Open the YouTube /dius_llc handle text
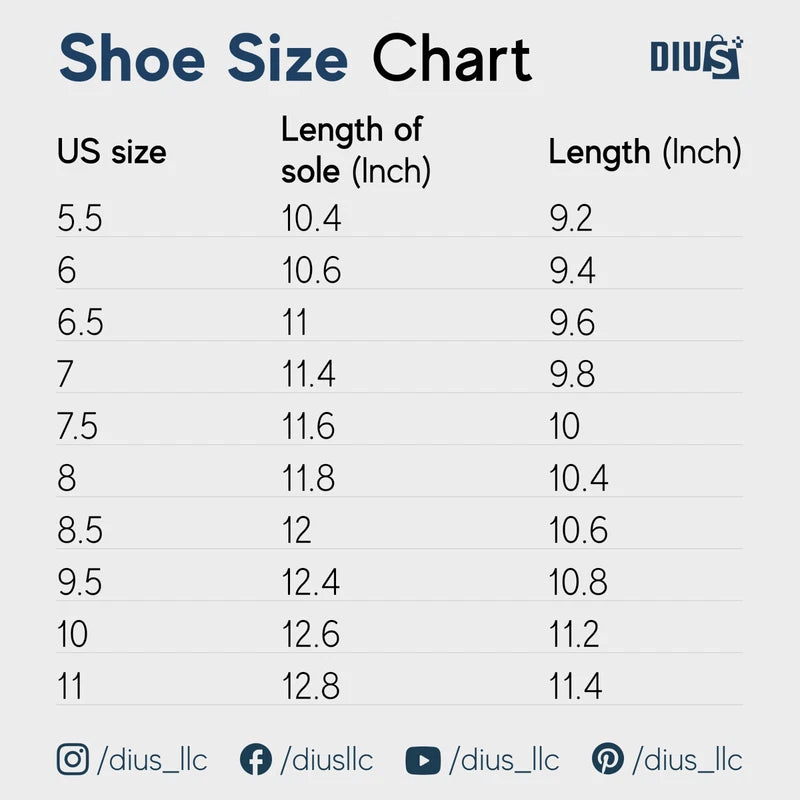Viewport: 800px width, 800px height. [503, 760]
